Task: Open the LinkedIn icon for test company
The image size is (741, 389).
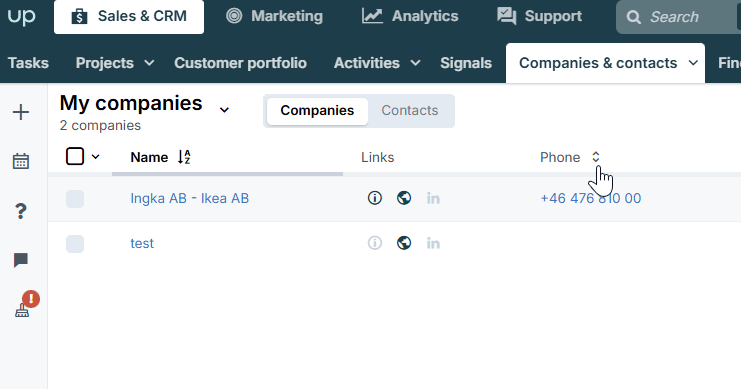Action: click(433, 243)
